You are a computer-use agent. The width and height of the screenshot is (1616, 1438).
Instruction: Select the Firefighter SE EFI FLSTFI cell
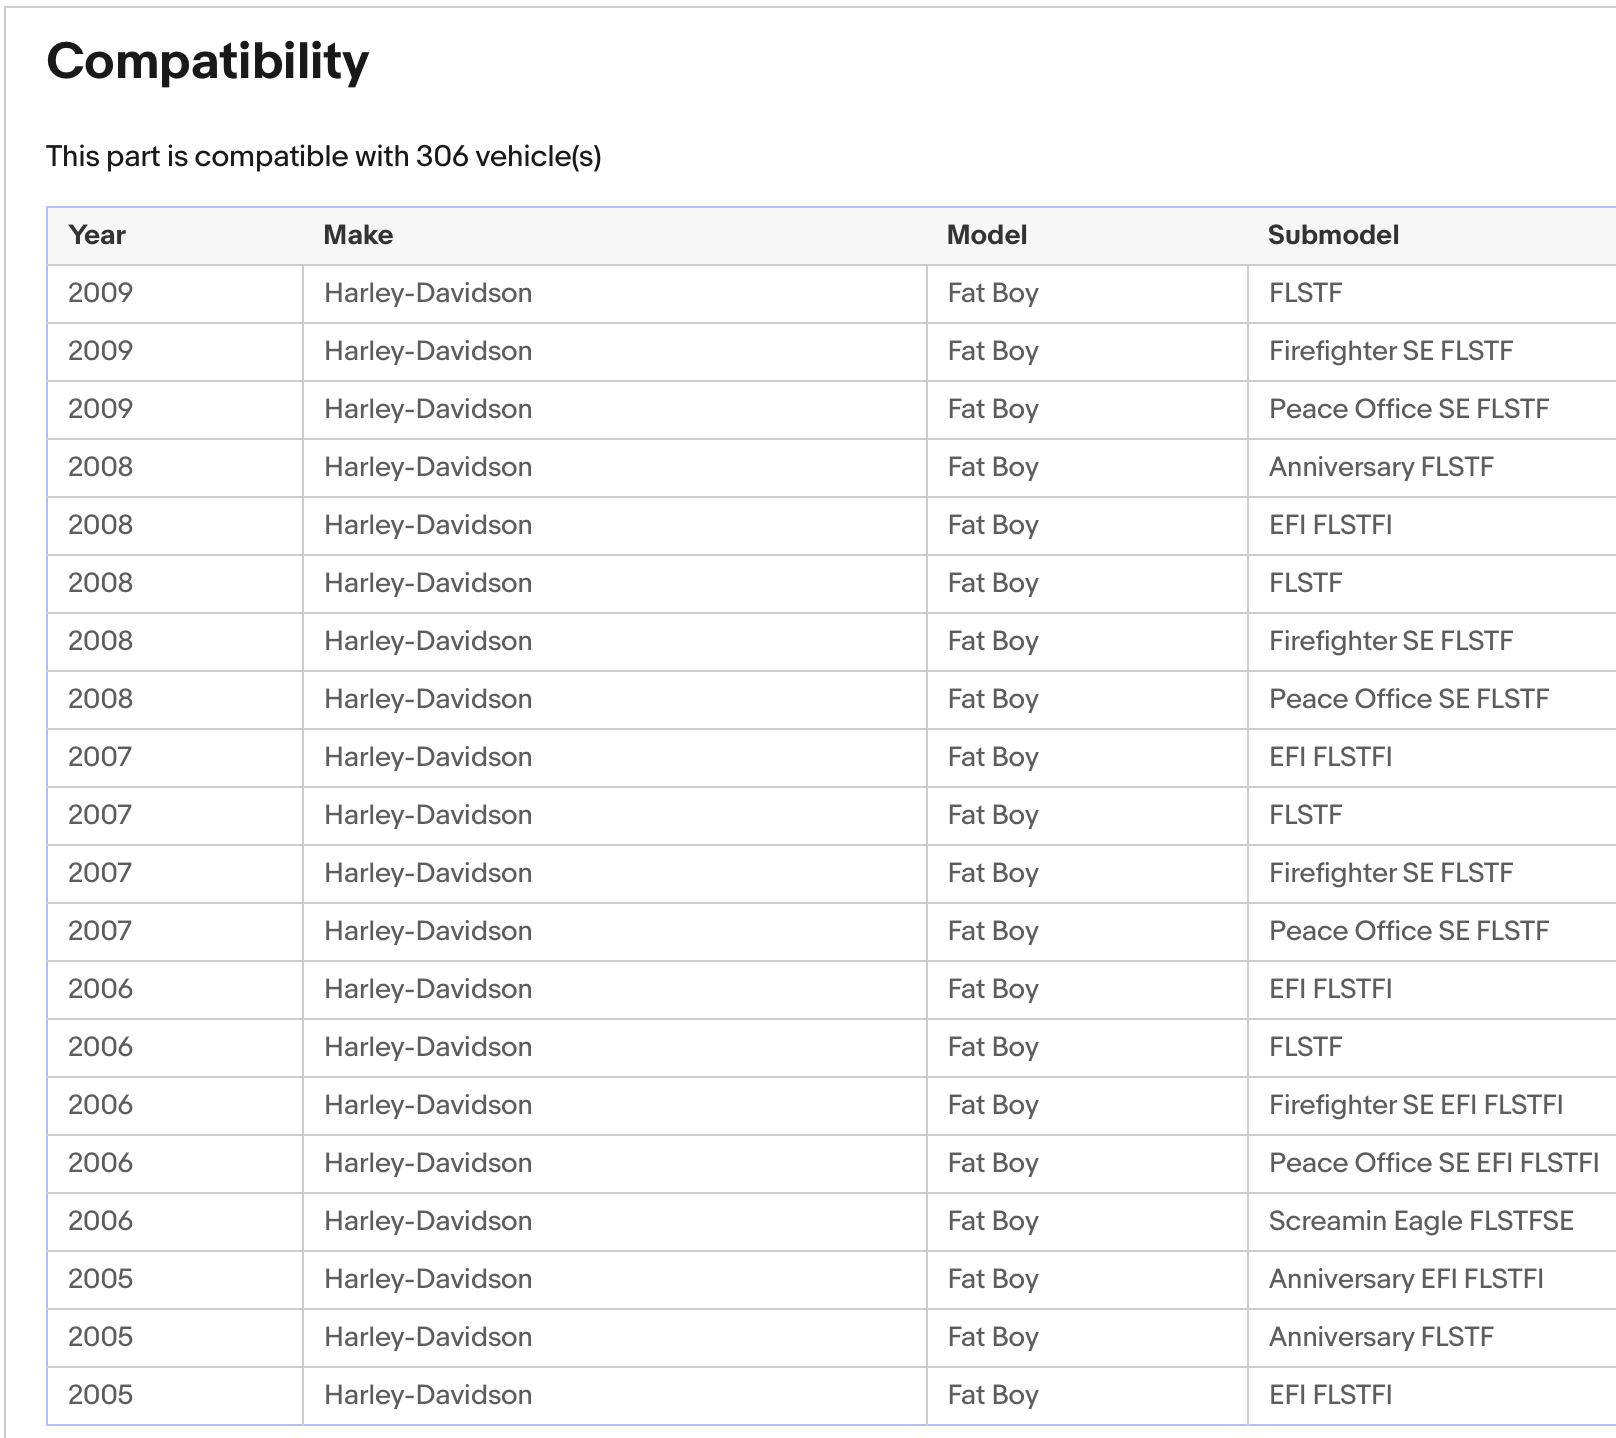coord(1415,1105)
